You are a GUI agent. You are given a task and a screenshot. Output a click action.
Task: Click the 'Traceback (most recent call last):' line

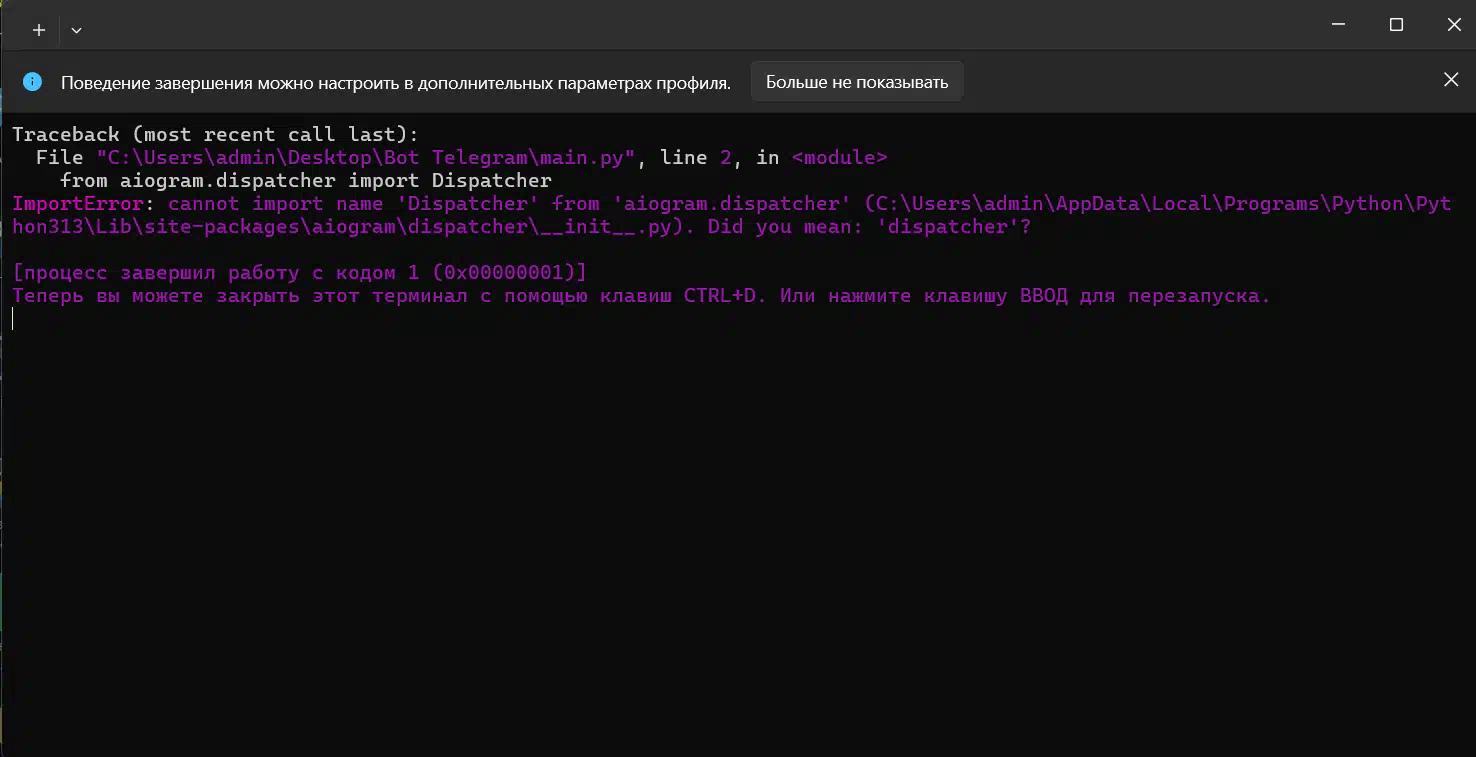[216, 134]
